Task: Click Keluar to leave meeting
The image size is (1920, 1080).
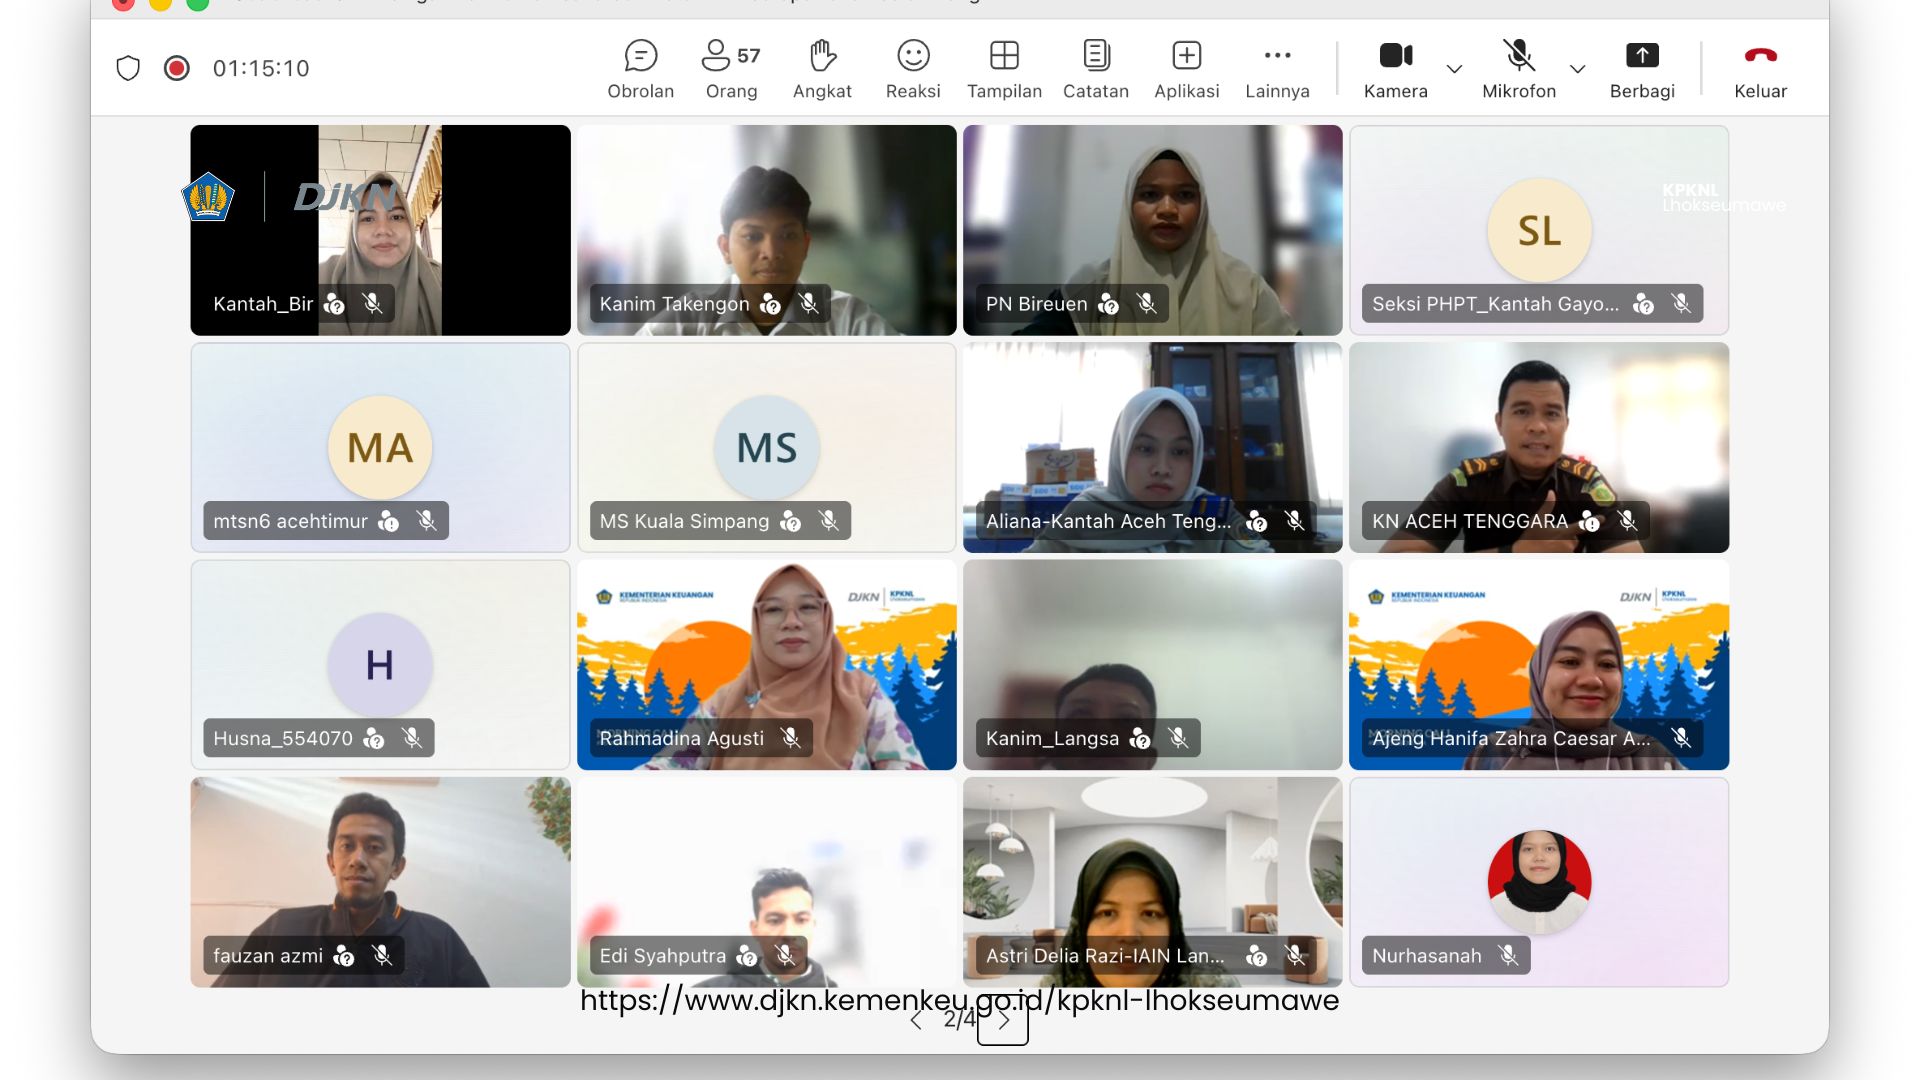Action: (x=1760, y=68)
